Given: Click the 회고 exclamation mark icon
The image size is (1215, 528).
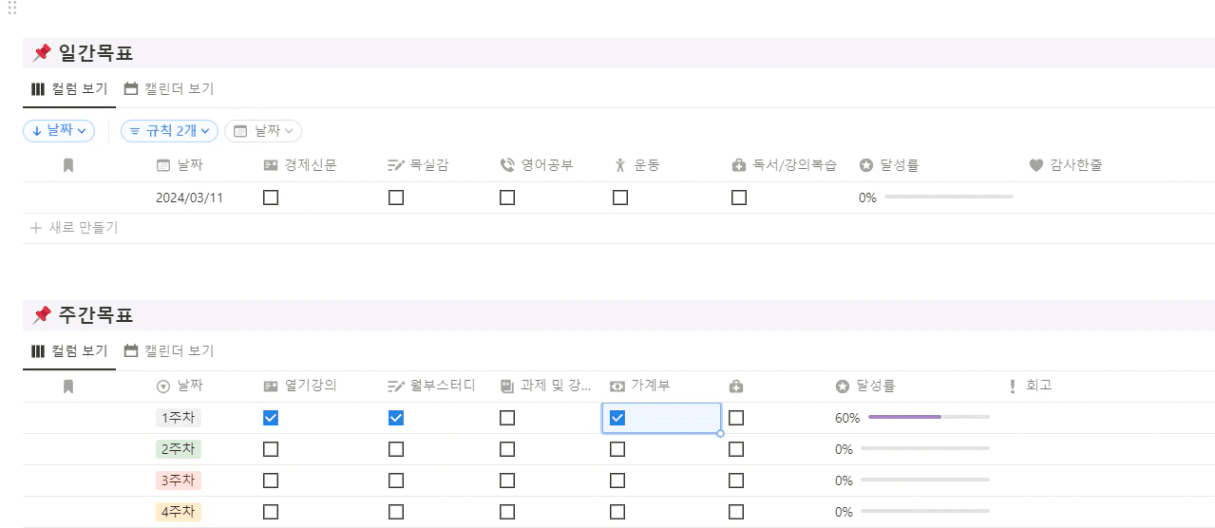Looking at the screenshot, I should tap(1012, 386).
